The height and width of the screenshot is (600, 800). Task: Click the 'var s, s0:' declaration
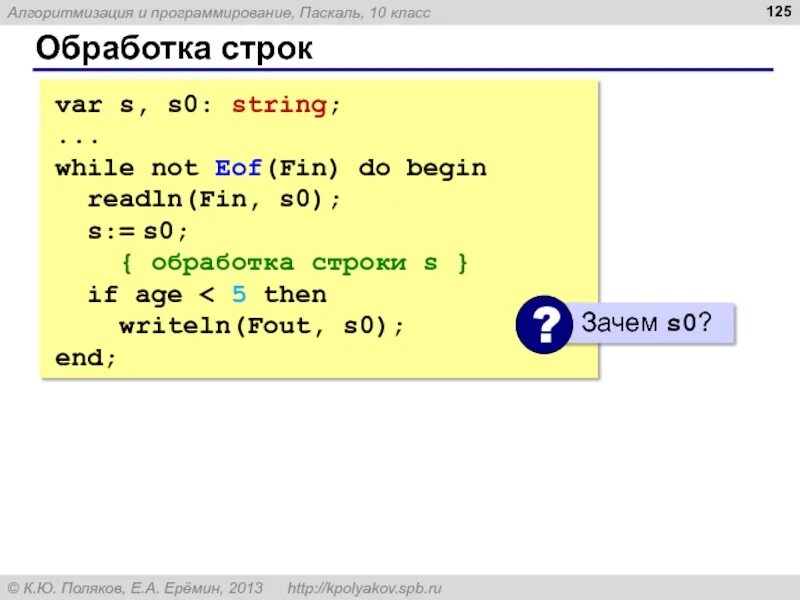coord(133,105)
